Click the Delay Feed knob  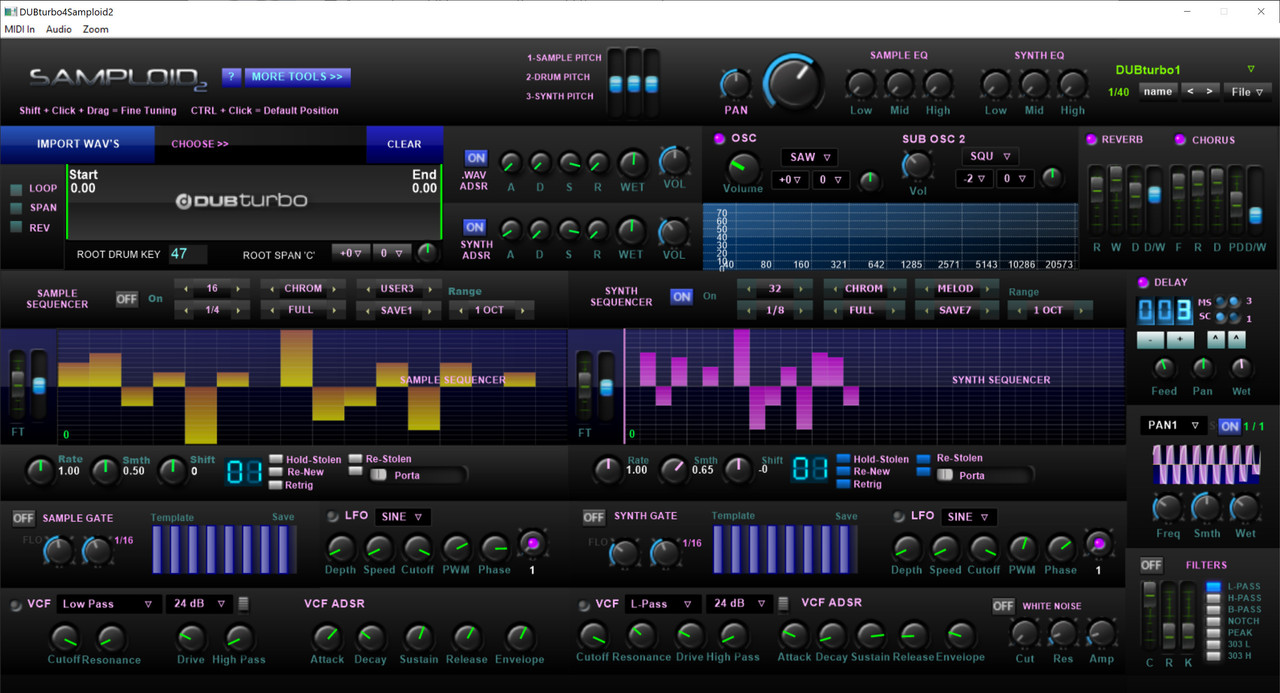pos(1163,368)
